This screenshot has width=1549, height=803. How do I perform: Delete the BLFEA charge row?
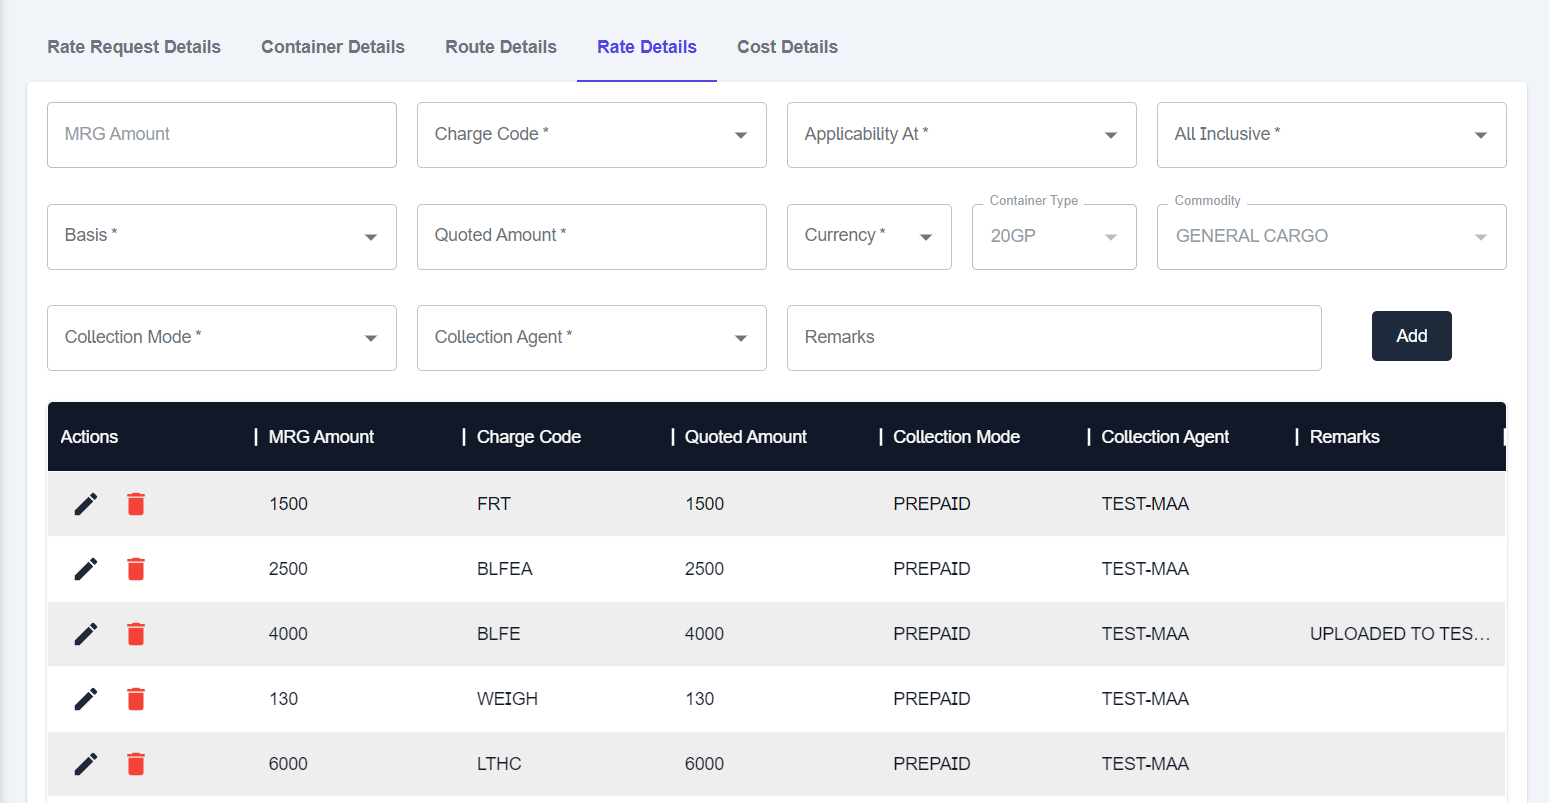click(136, 569)
